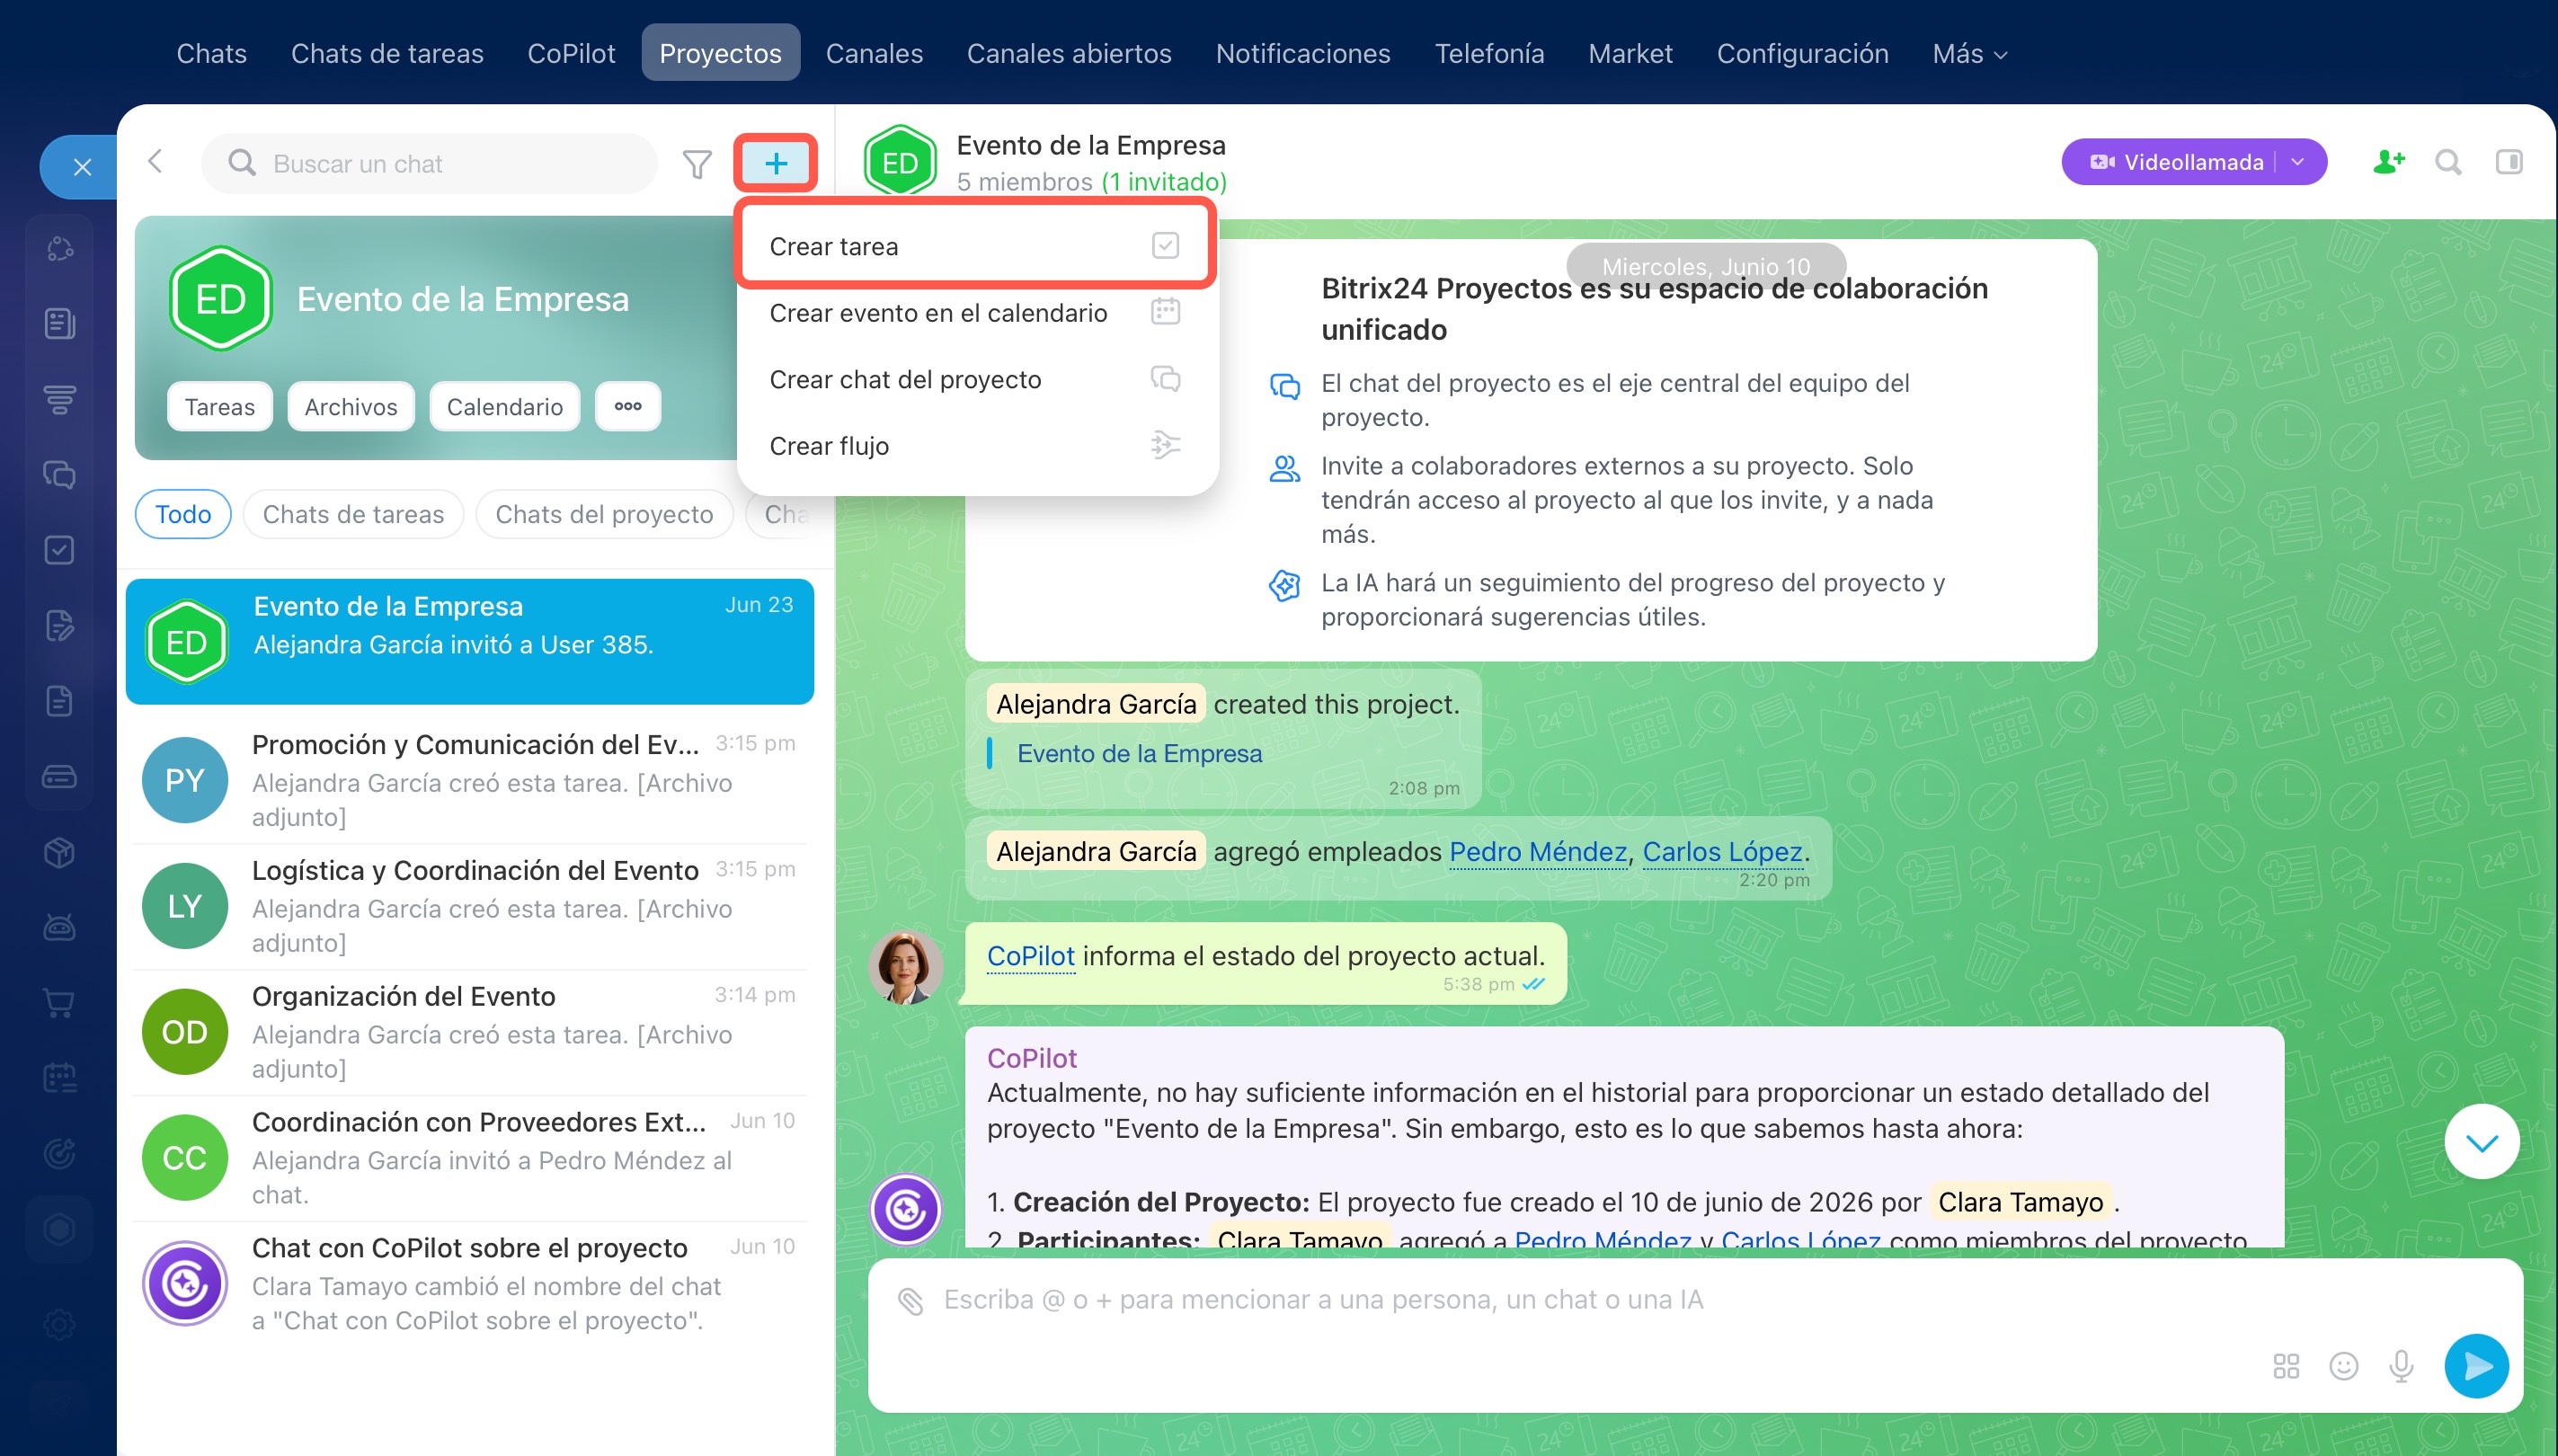Open Chats de tareas in the top navigation
This screenshot has width=2558, height=1456.
tap(387, 53)
